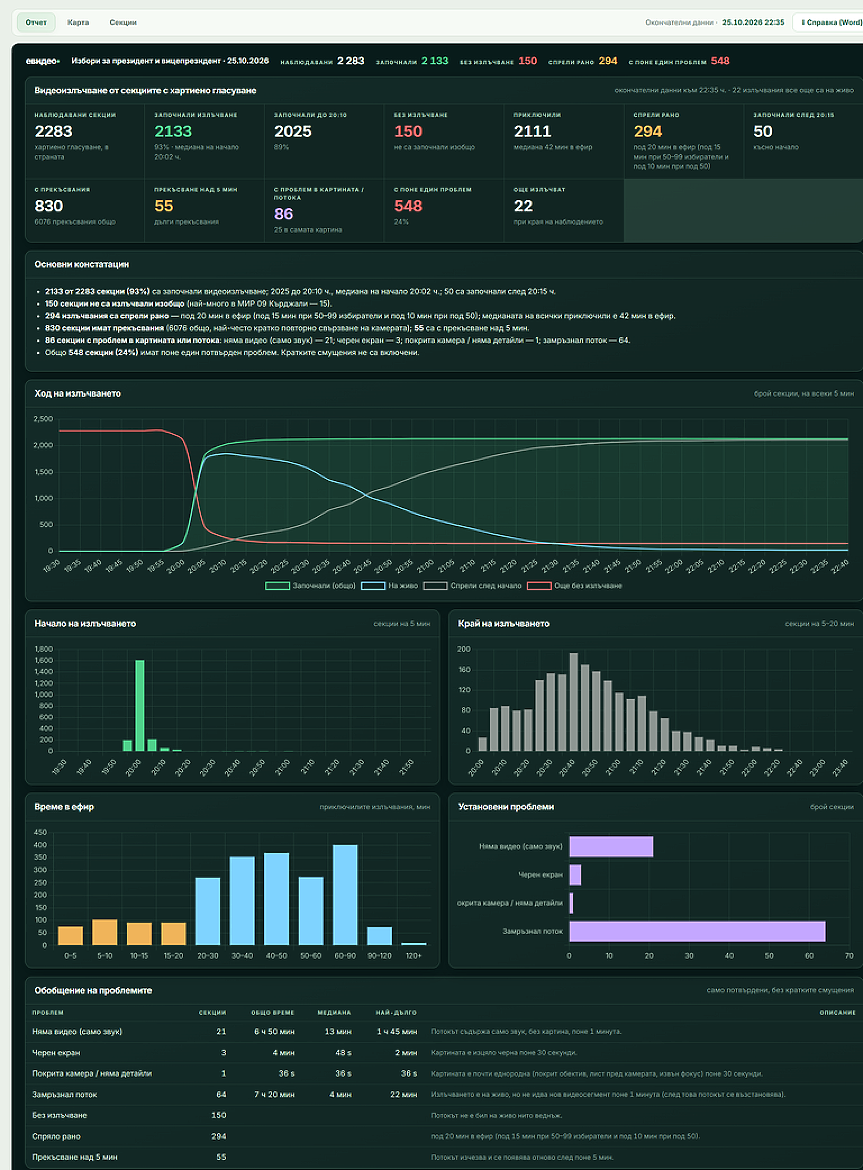The image size is (863, 1170).
Task: Sort table by the Общо време column header
Action: point(273,1013)
